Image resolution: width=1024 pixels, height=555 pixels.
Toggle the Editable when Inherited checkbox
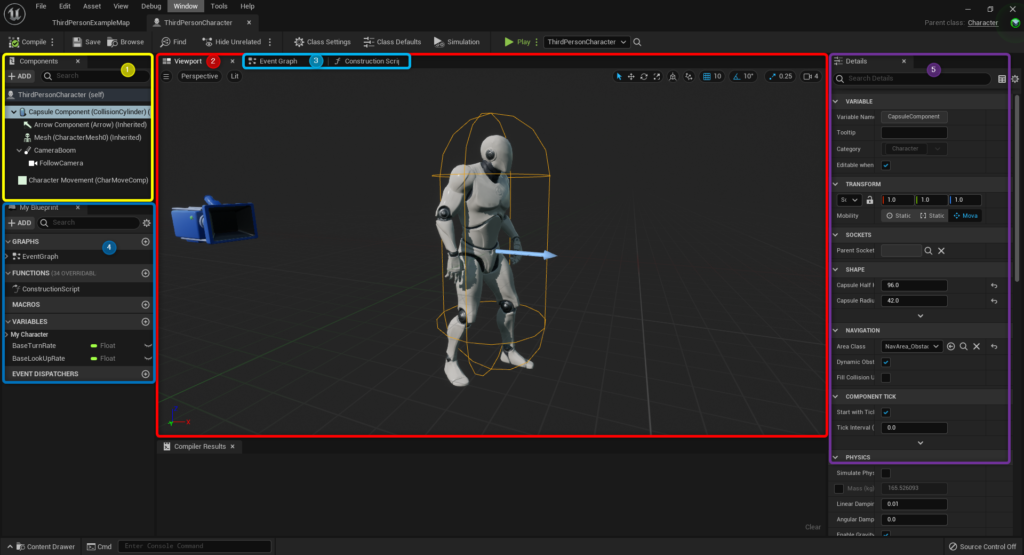point(886,165)
